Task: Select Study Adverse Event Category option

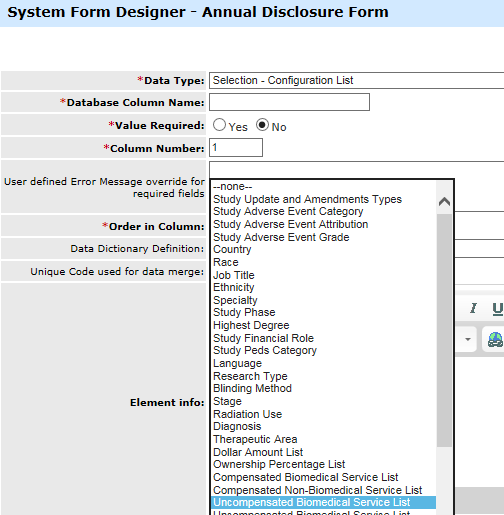Action: click(x=323, y=211)
